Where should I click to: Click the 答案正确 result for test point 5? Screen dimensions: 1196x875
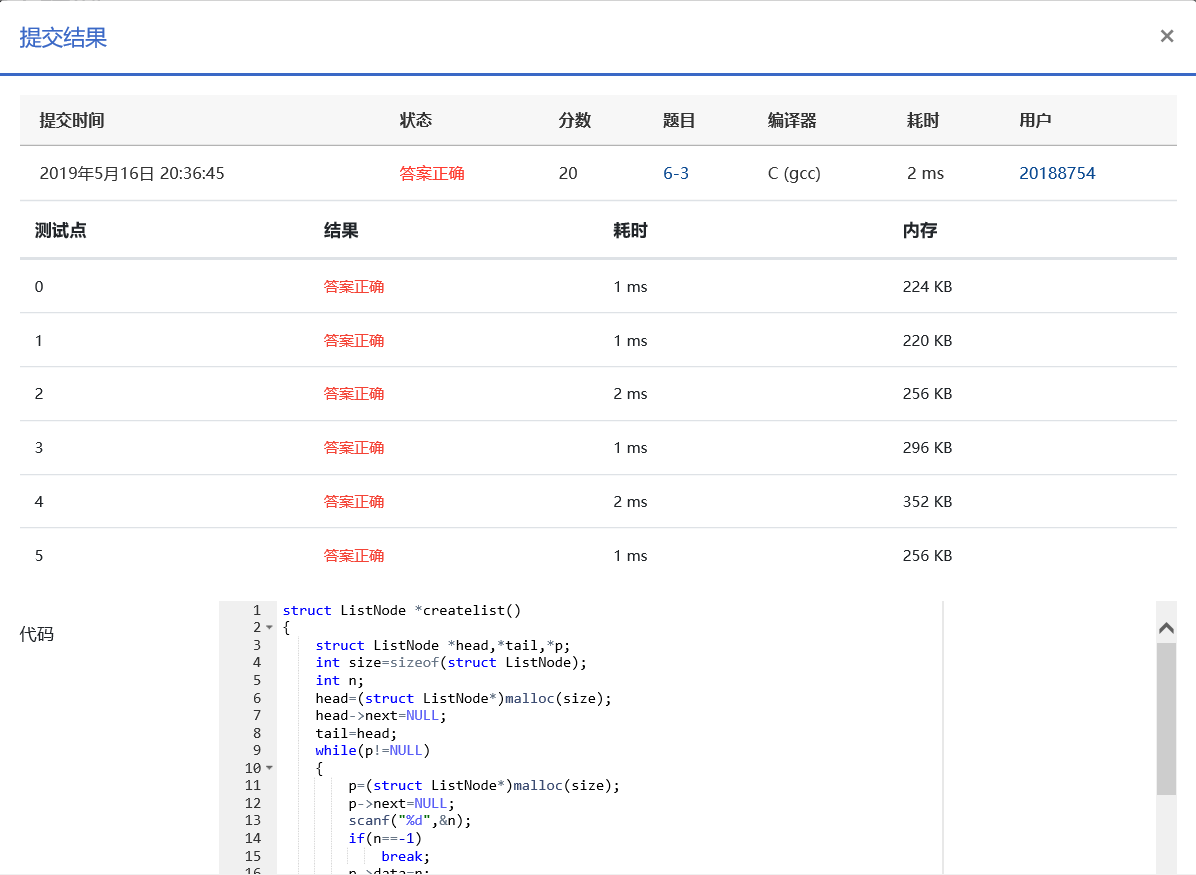354,556
